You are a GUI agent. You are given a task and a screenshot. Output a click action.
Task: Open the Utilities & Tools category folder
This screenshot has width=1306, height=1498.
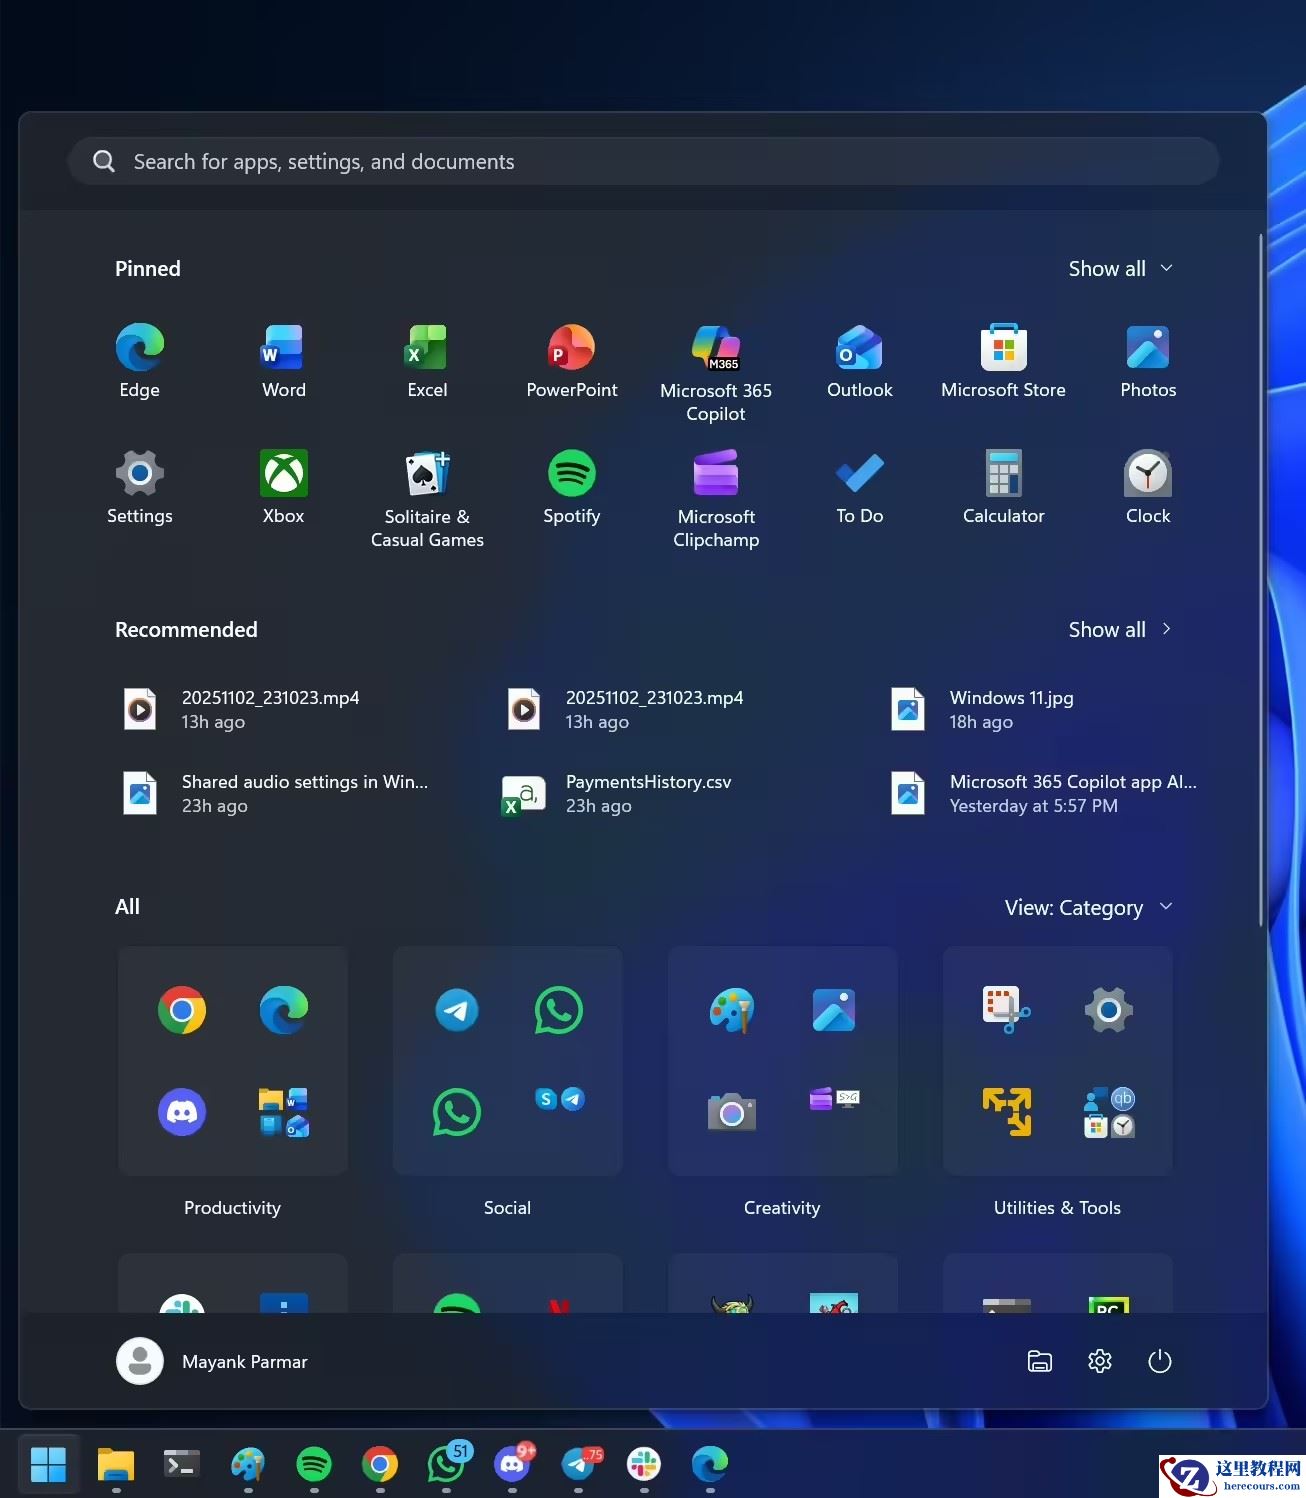(1057, 1060)
